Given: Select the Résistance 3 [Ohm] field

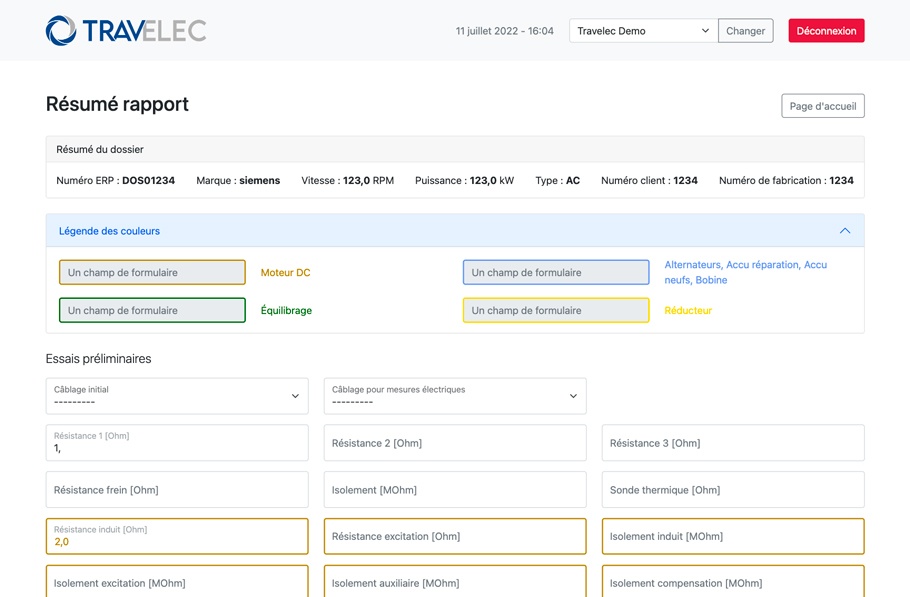Looking at the screenshot, I should pyautogui.click(x=733, y=443).
